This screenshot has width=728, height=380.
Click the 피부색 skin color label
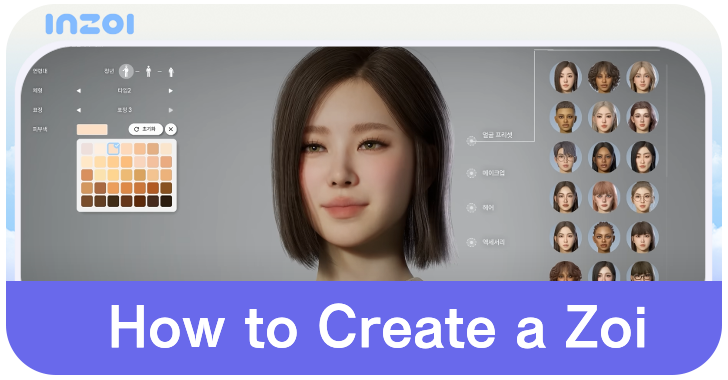pos(40,129)
